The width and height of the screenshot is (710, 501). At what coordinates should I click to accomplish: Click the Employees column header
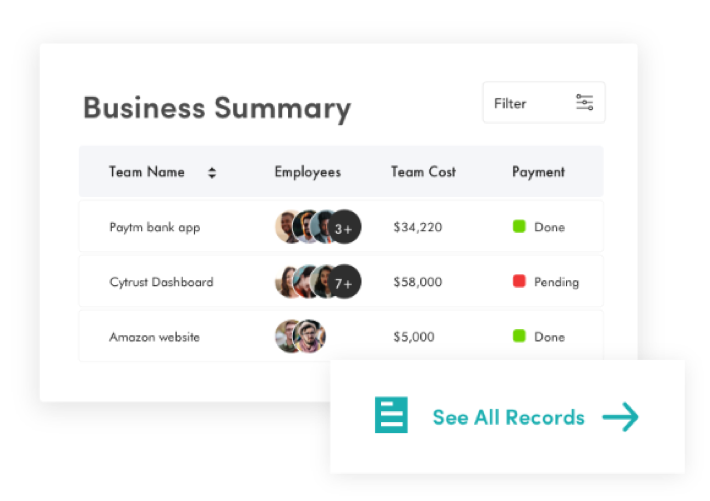click(308, 173)
